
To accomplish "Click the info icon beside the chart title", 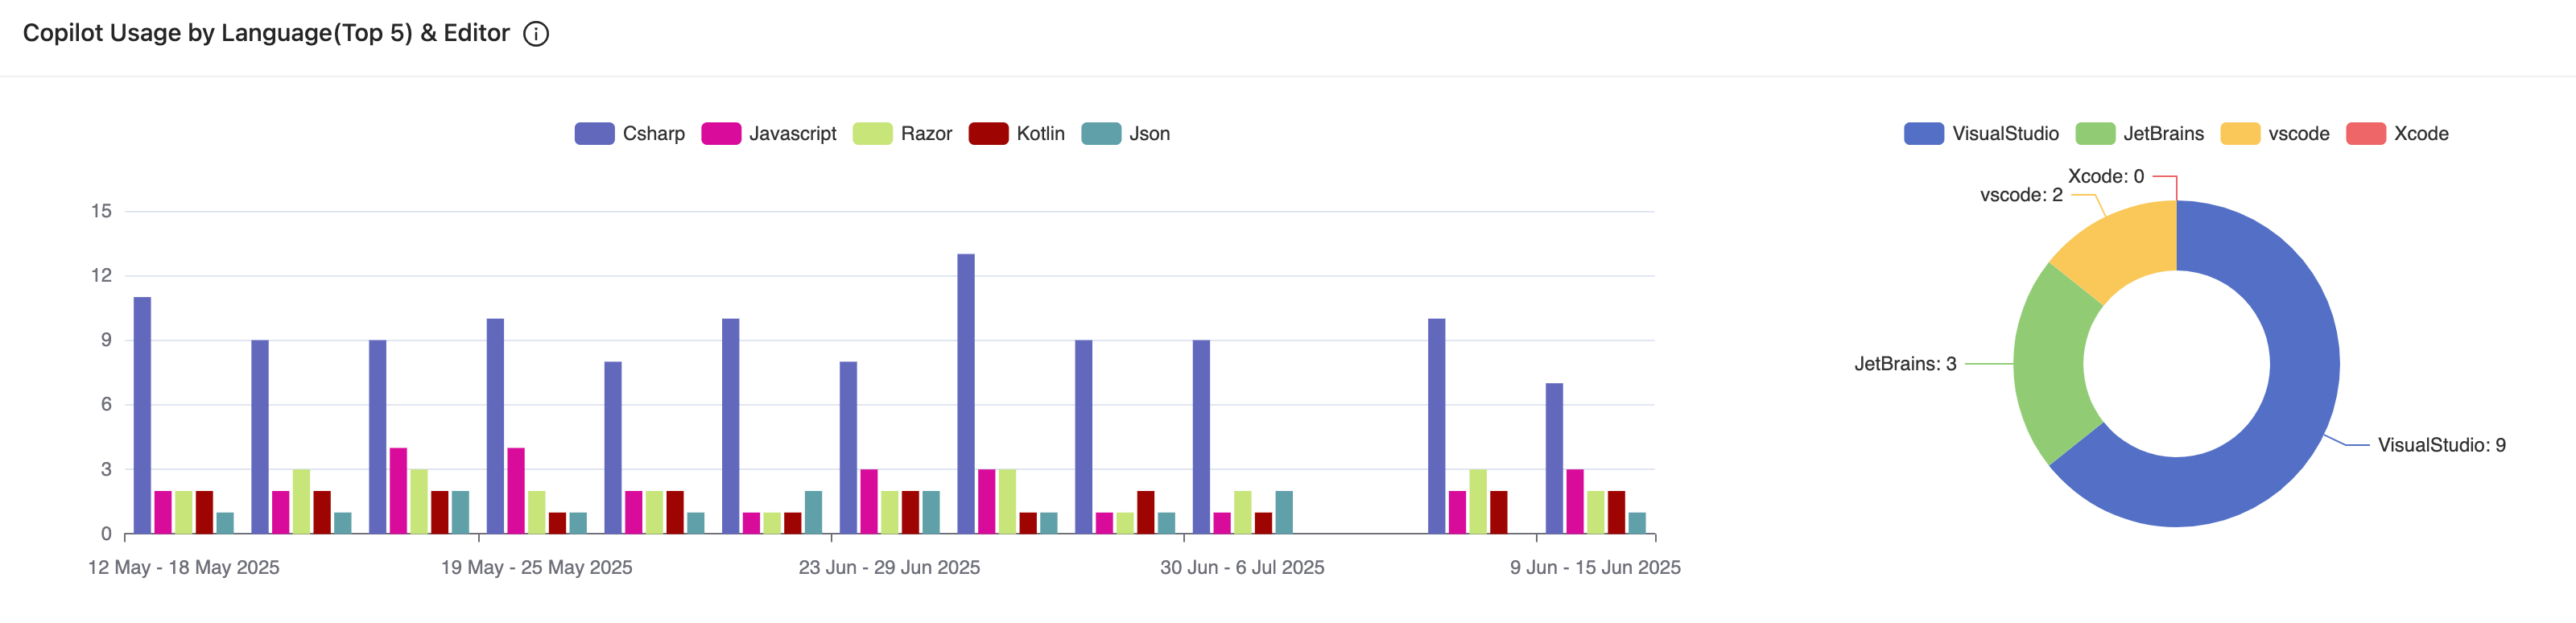I will (536, 34).
